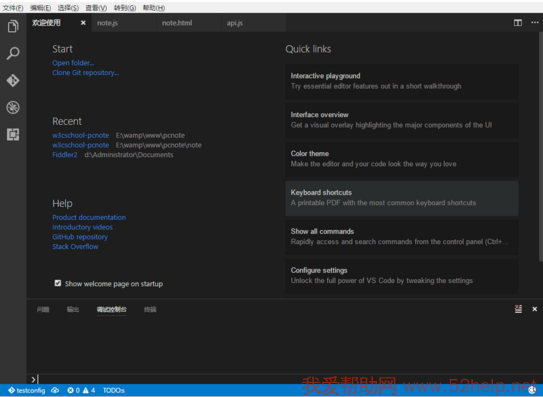543x397 pixels.
Task: Close the bottom panel
Action: tap(534, 309)
